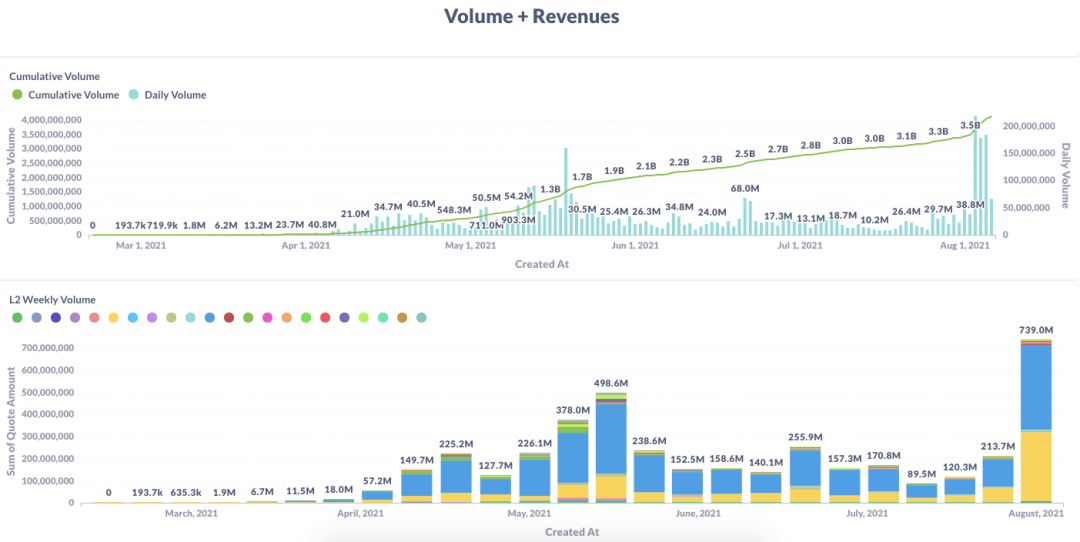Click the 498.6M weekly volume bar
The width and height of the screenshot is (1080, 542).
click(x=611, y=448)
